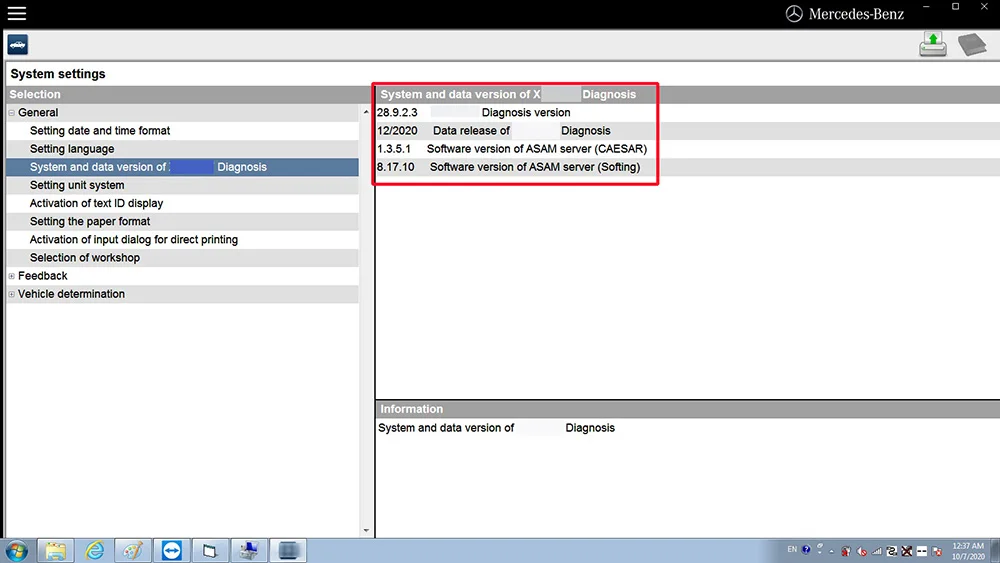Select Setting date and time format
This screenshot has width=1000, height=563.
[182, 131]
